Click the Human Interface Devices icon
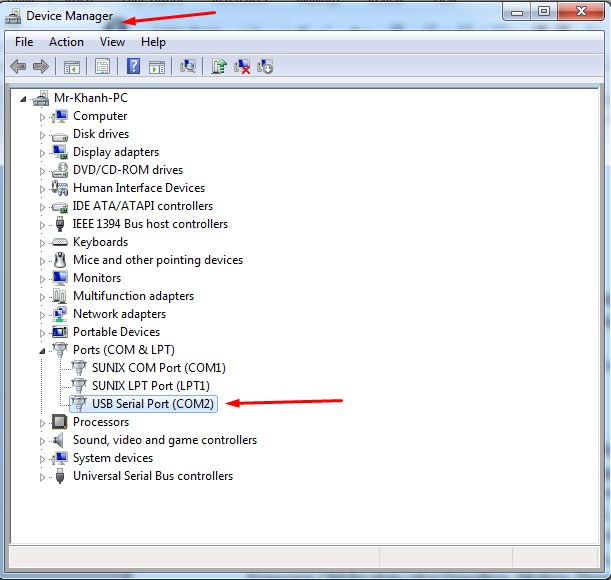 coord(60,188)
